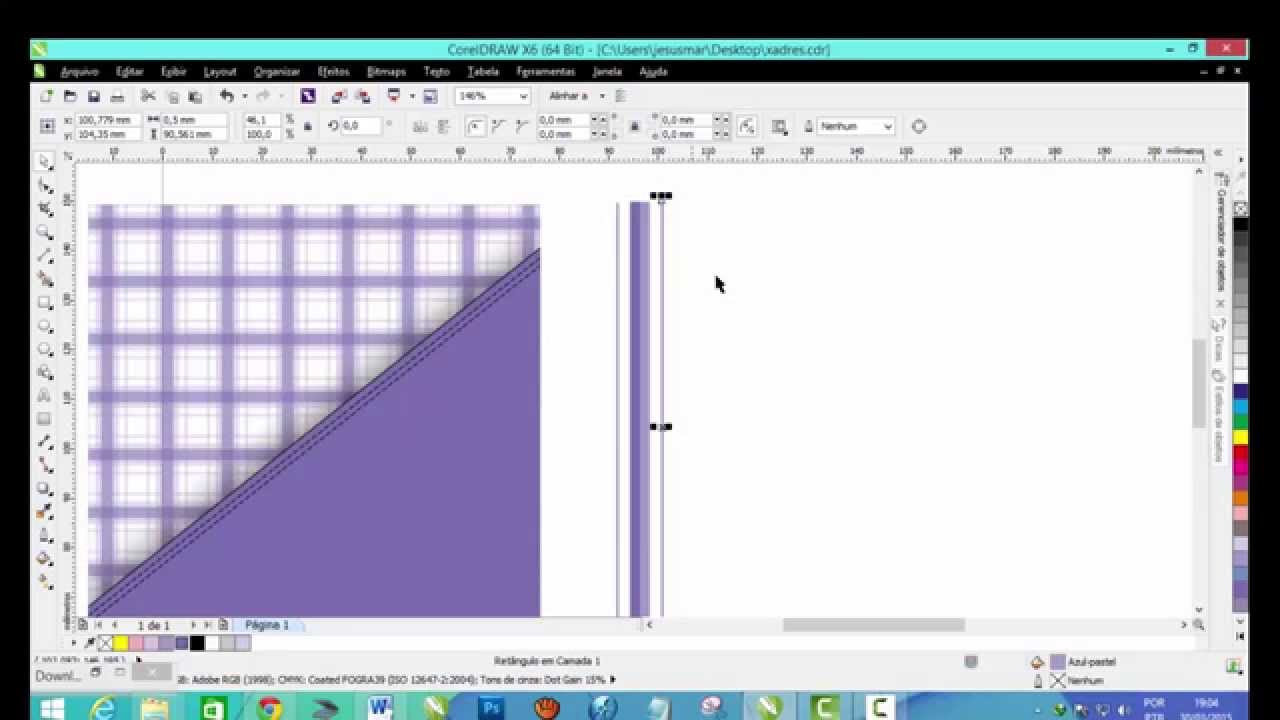
Task: Click the Undo arrow icon
Action: (x=227, y=96)
